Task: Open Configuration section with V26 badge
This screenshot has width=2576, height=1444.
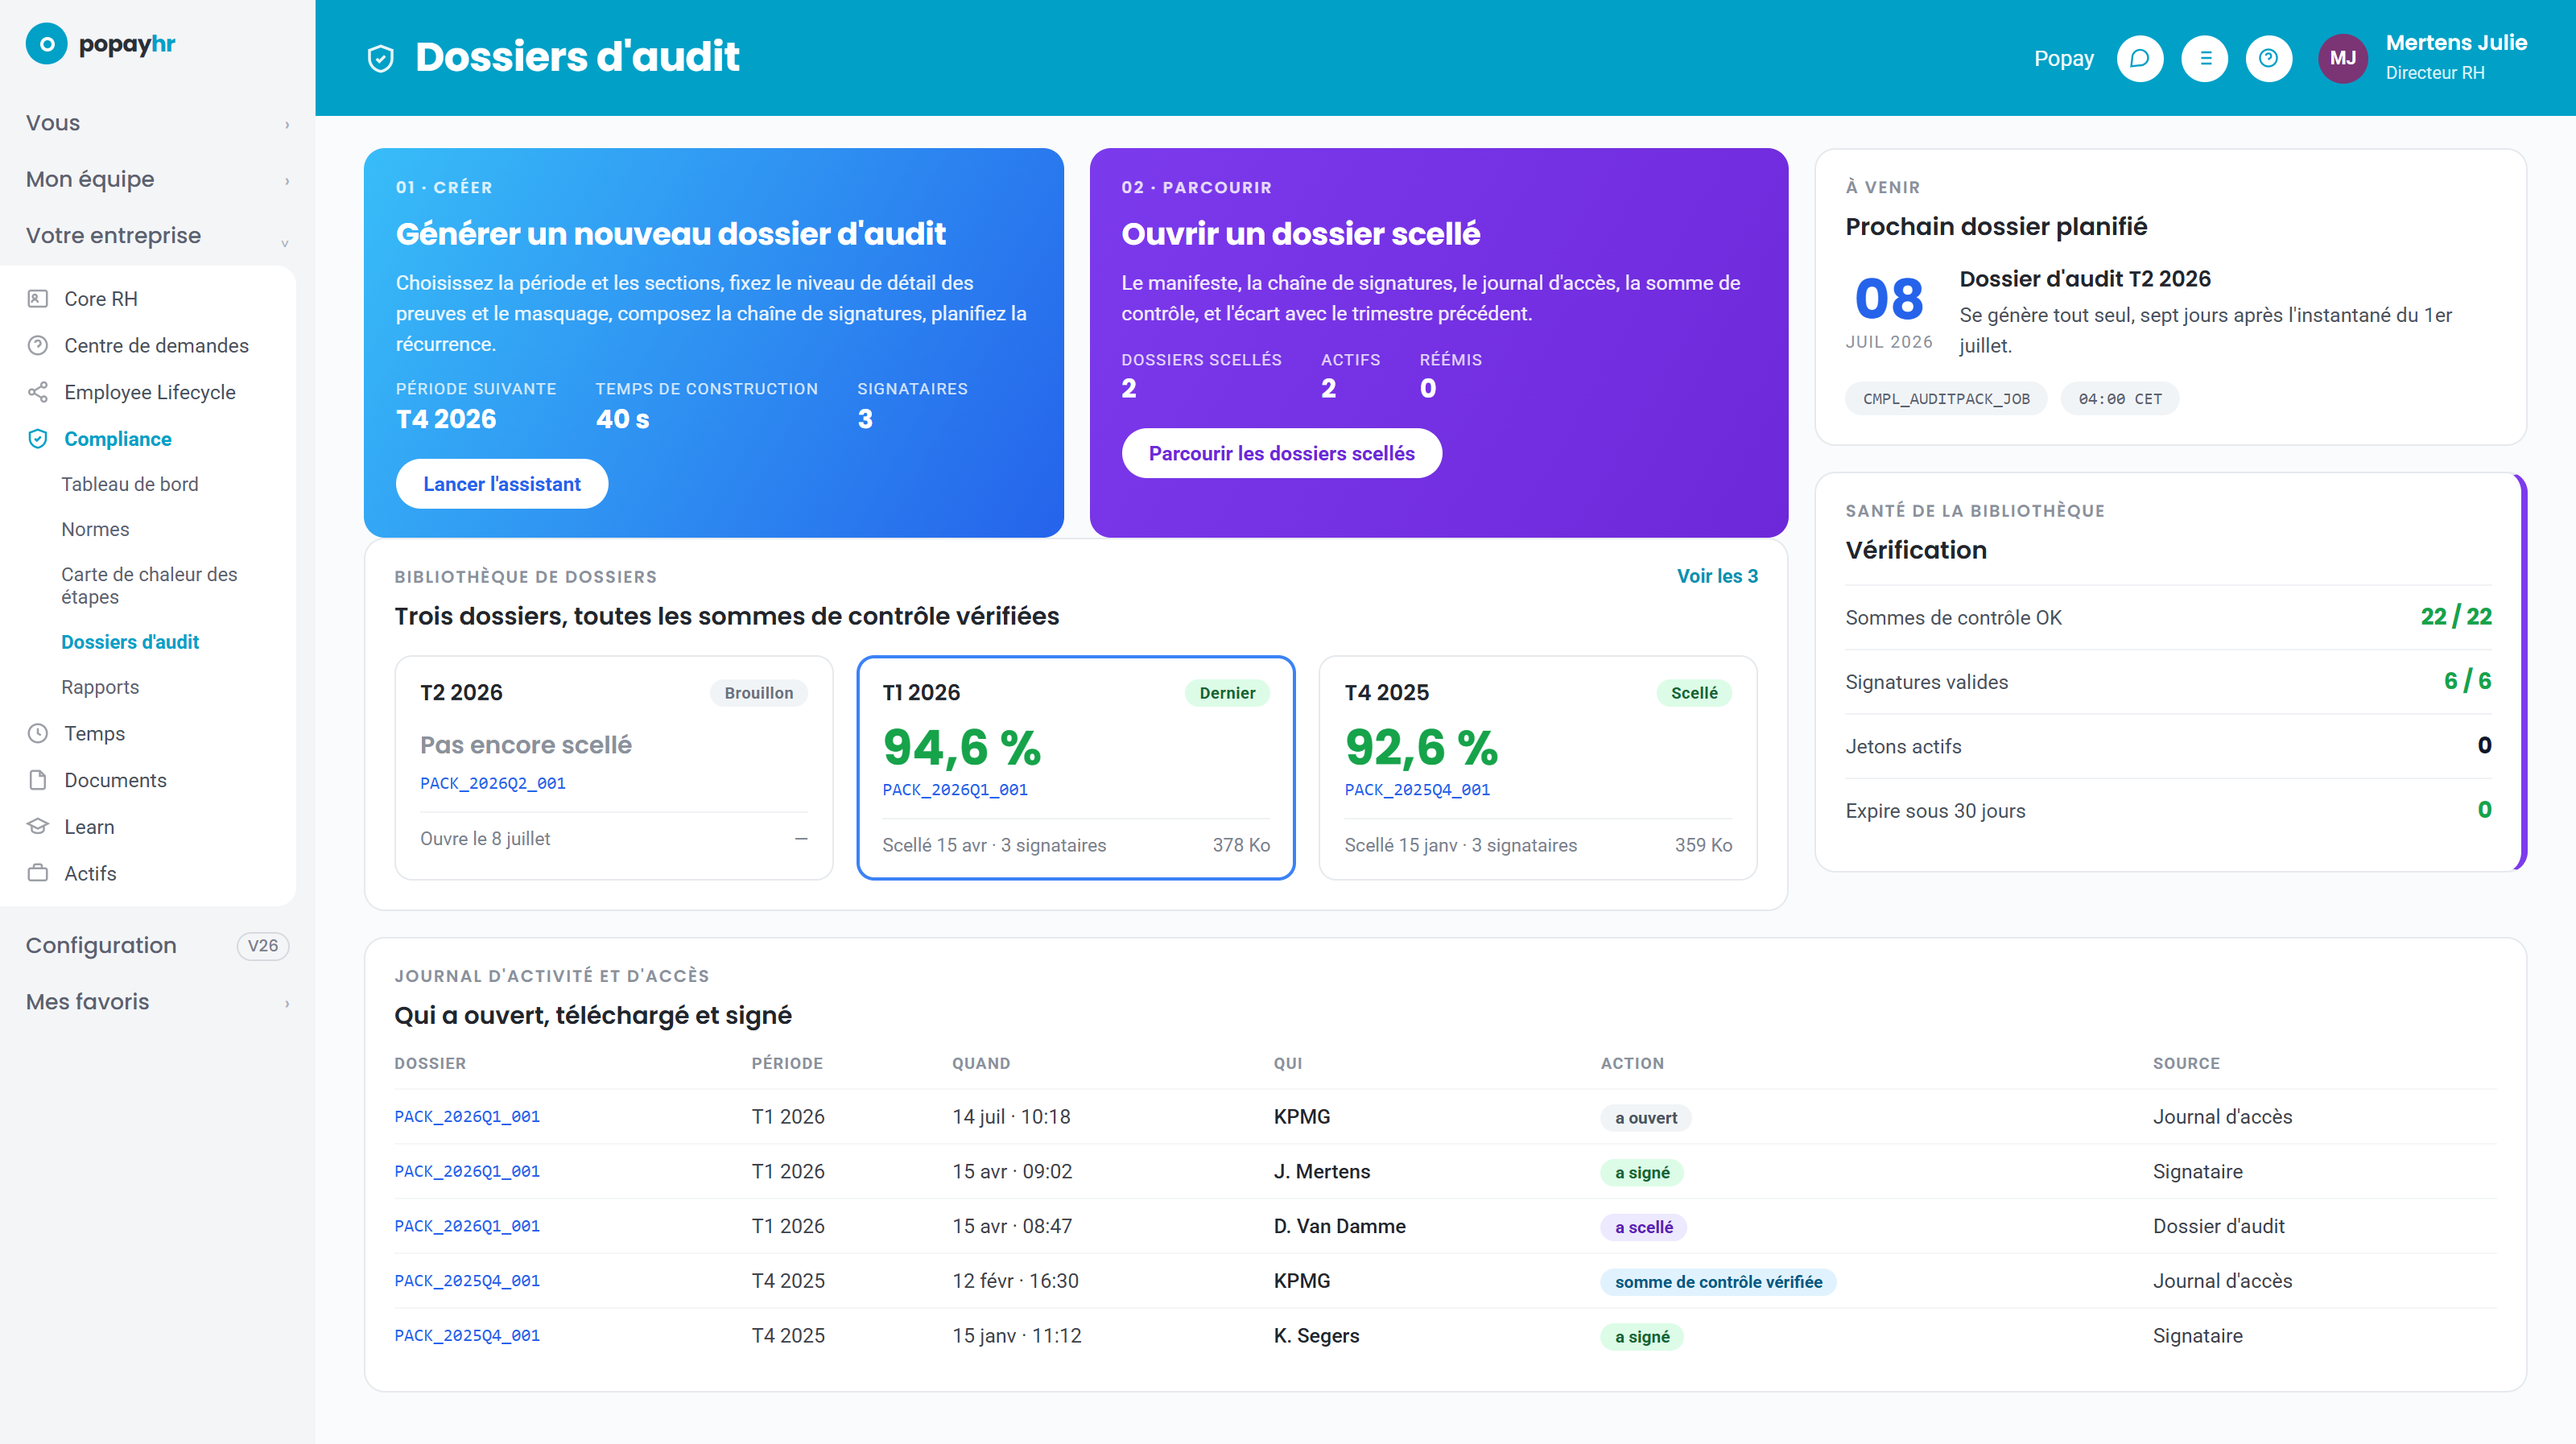Action: coord(157,946)
